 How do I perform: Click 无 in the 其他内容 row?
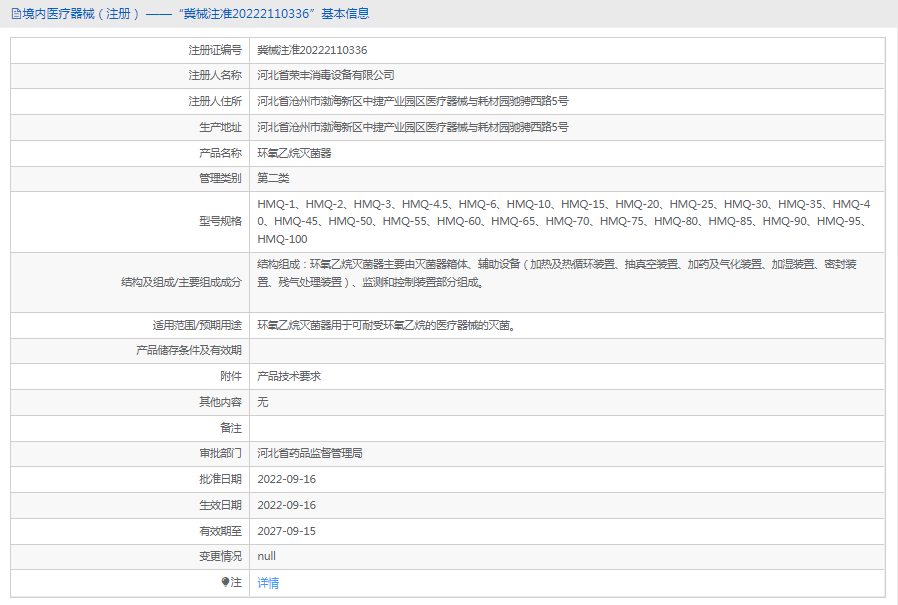[x=262, y=402]
